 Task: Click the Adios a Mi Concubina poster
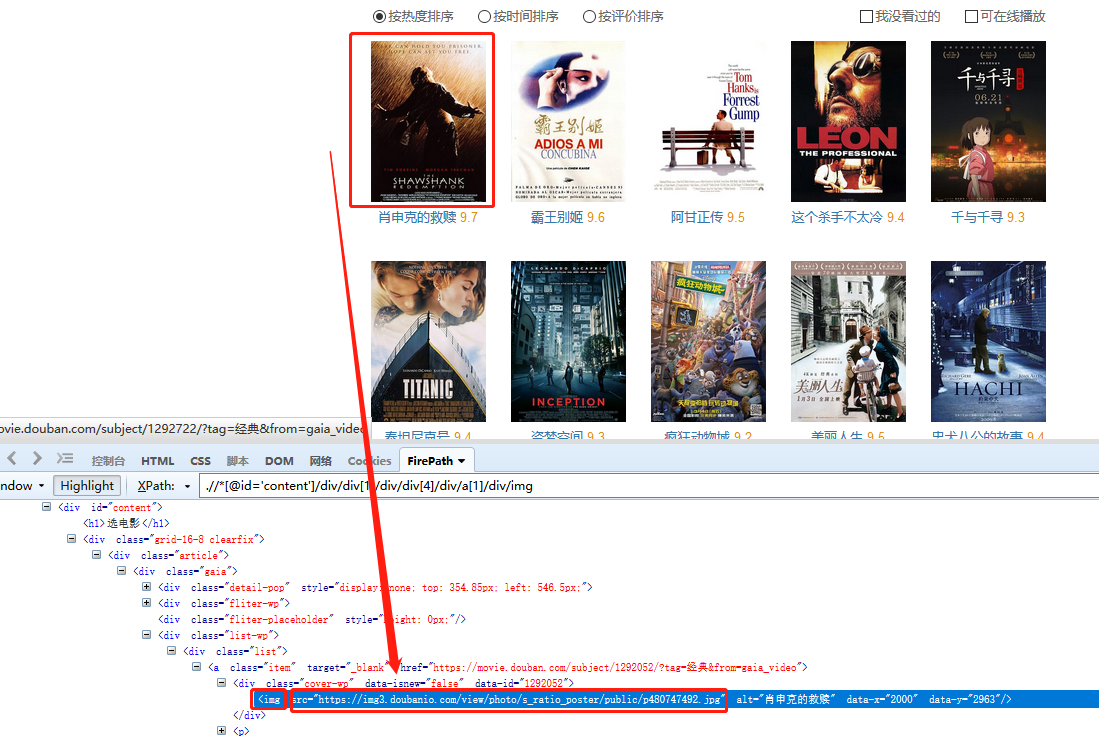coord(568,121)
